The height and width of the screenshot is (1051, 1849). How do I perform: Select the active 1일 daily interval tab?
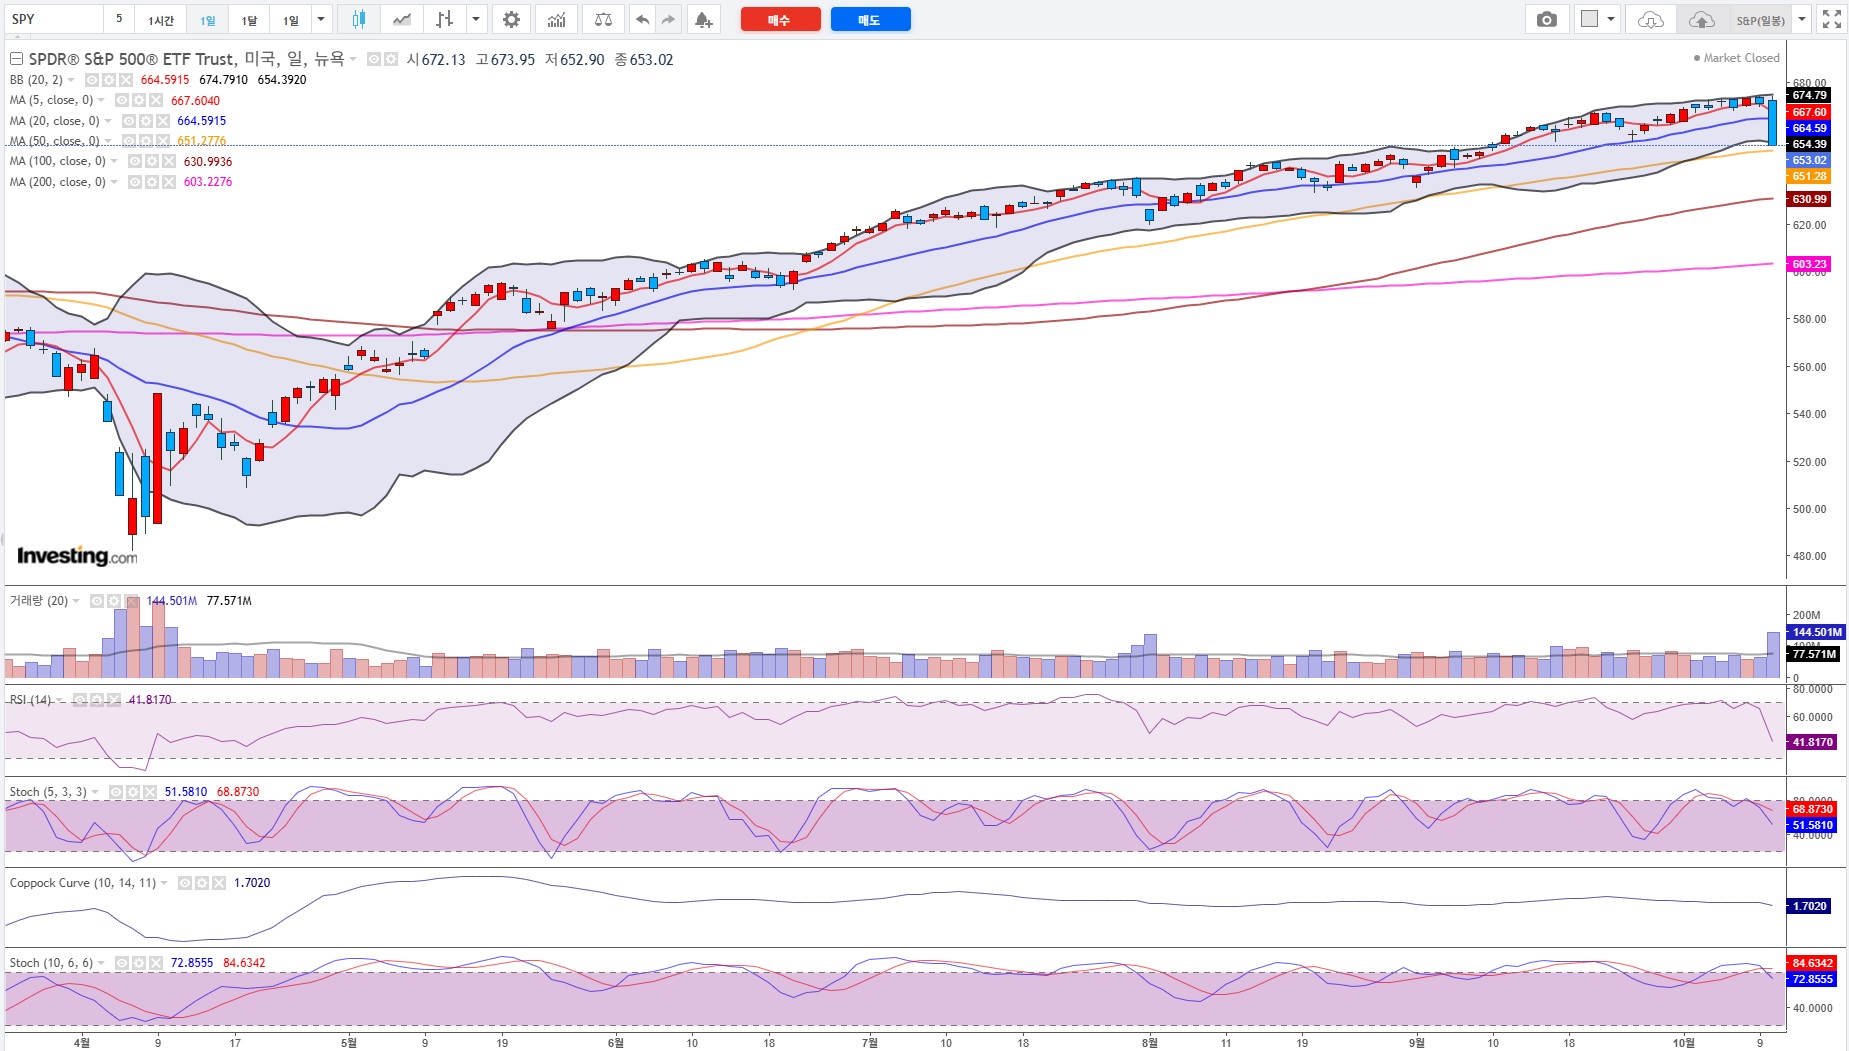[207, 19]
